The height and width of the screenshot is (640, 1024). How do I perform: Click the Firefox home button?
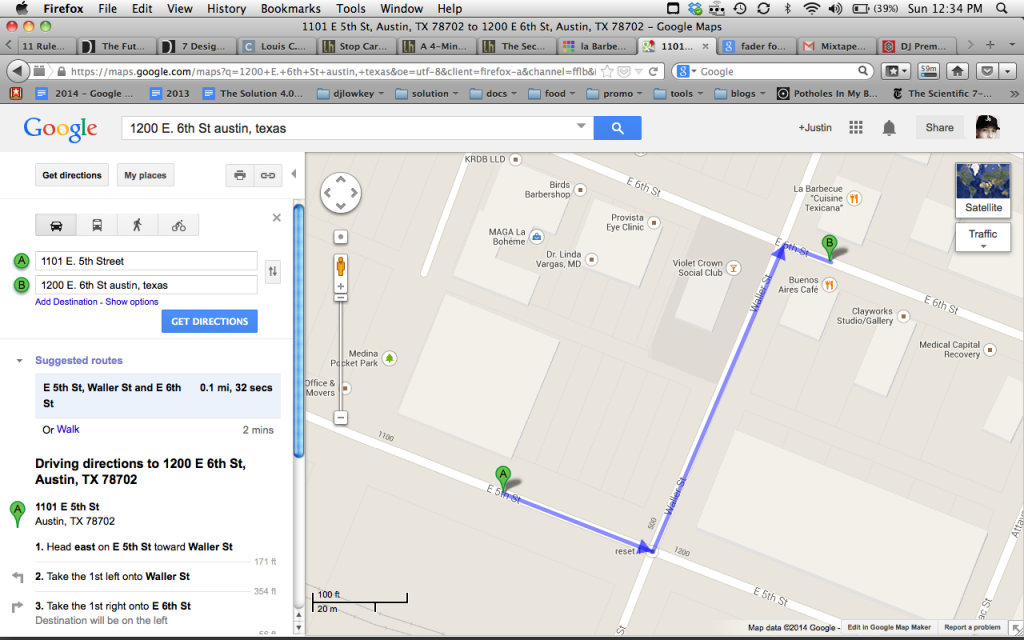point(958,71)
